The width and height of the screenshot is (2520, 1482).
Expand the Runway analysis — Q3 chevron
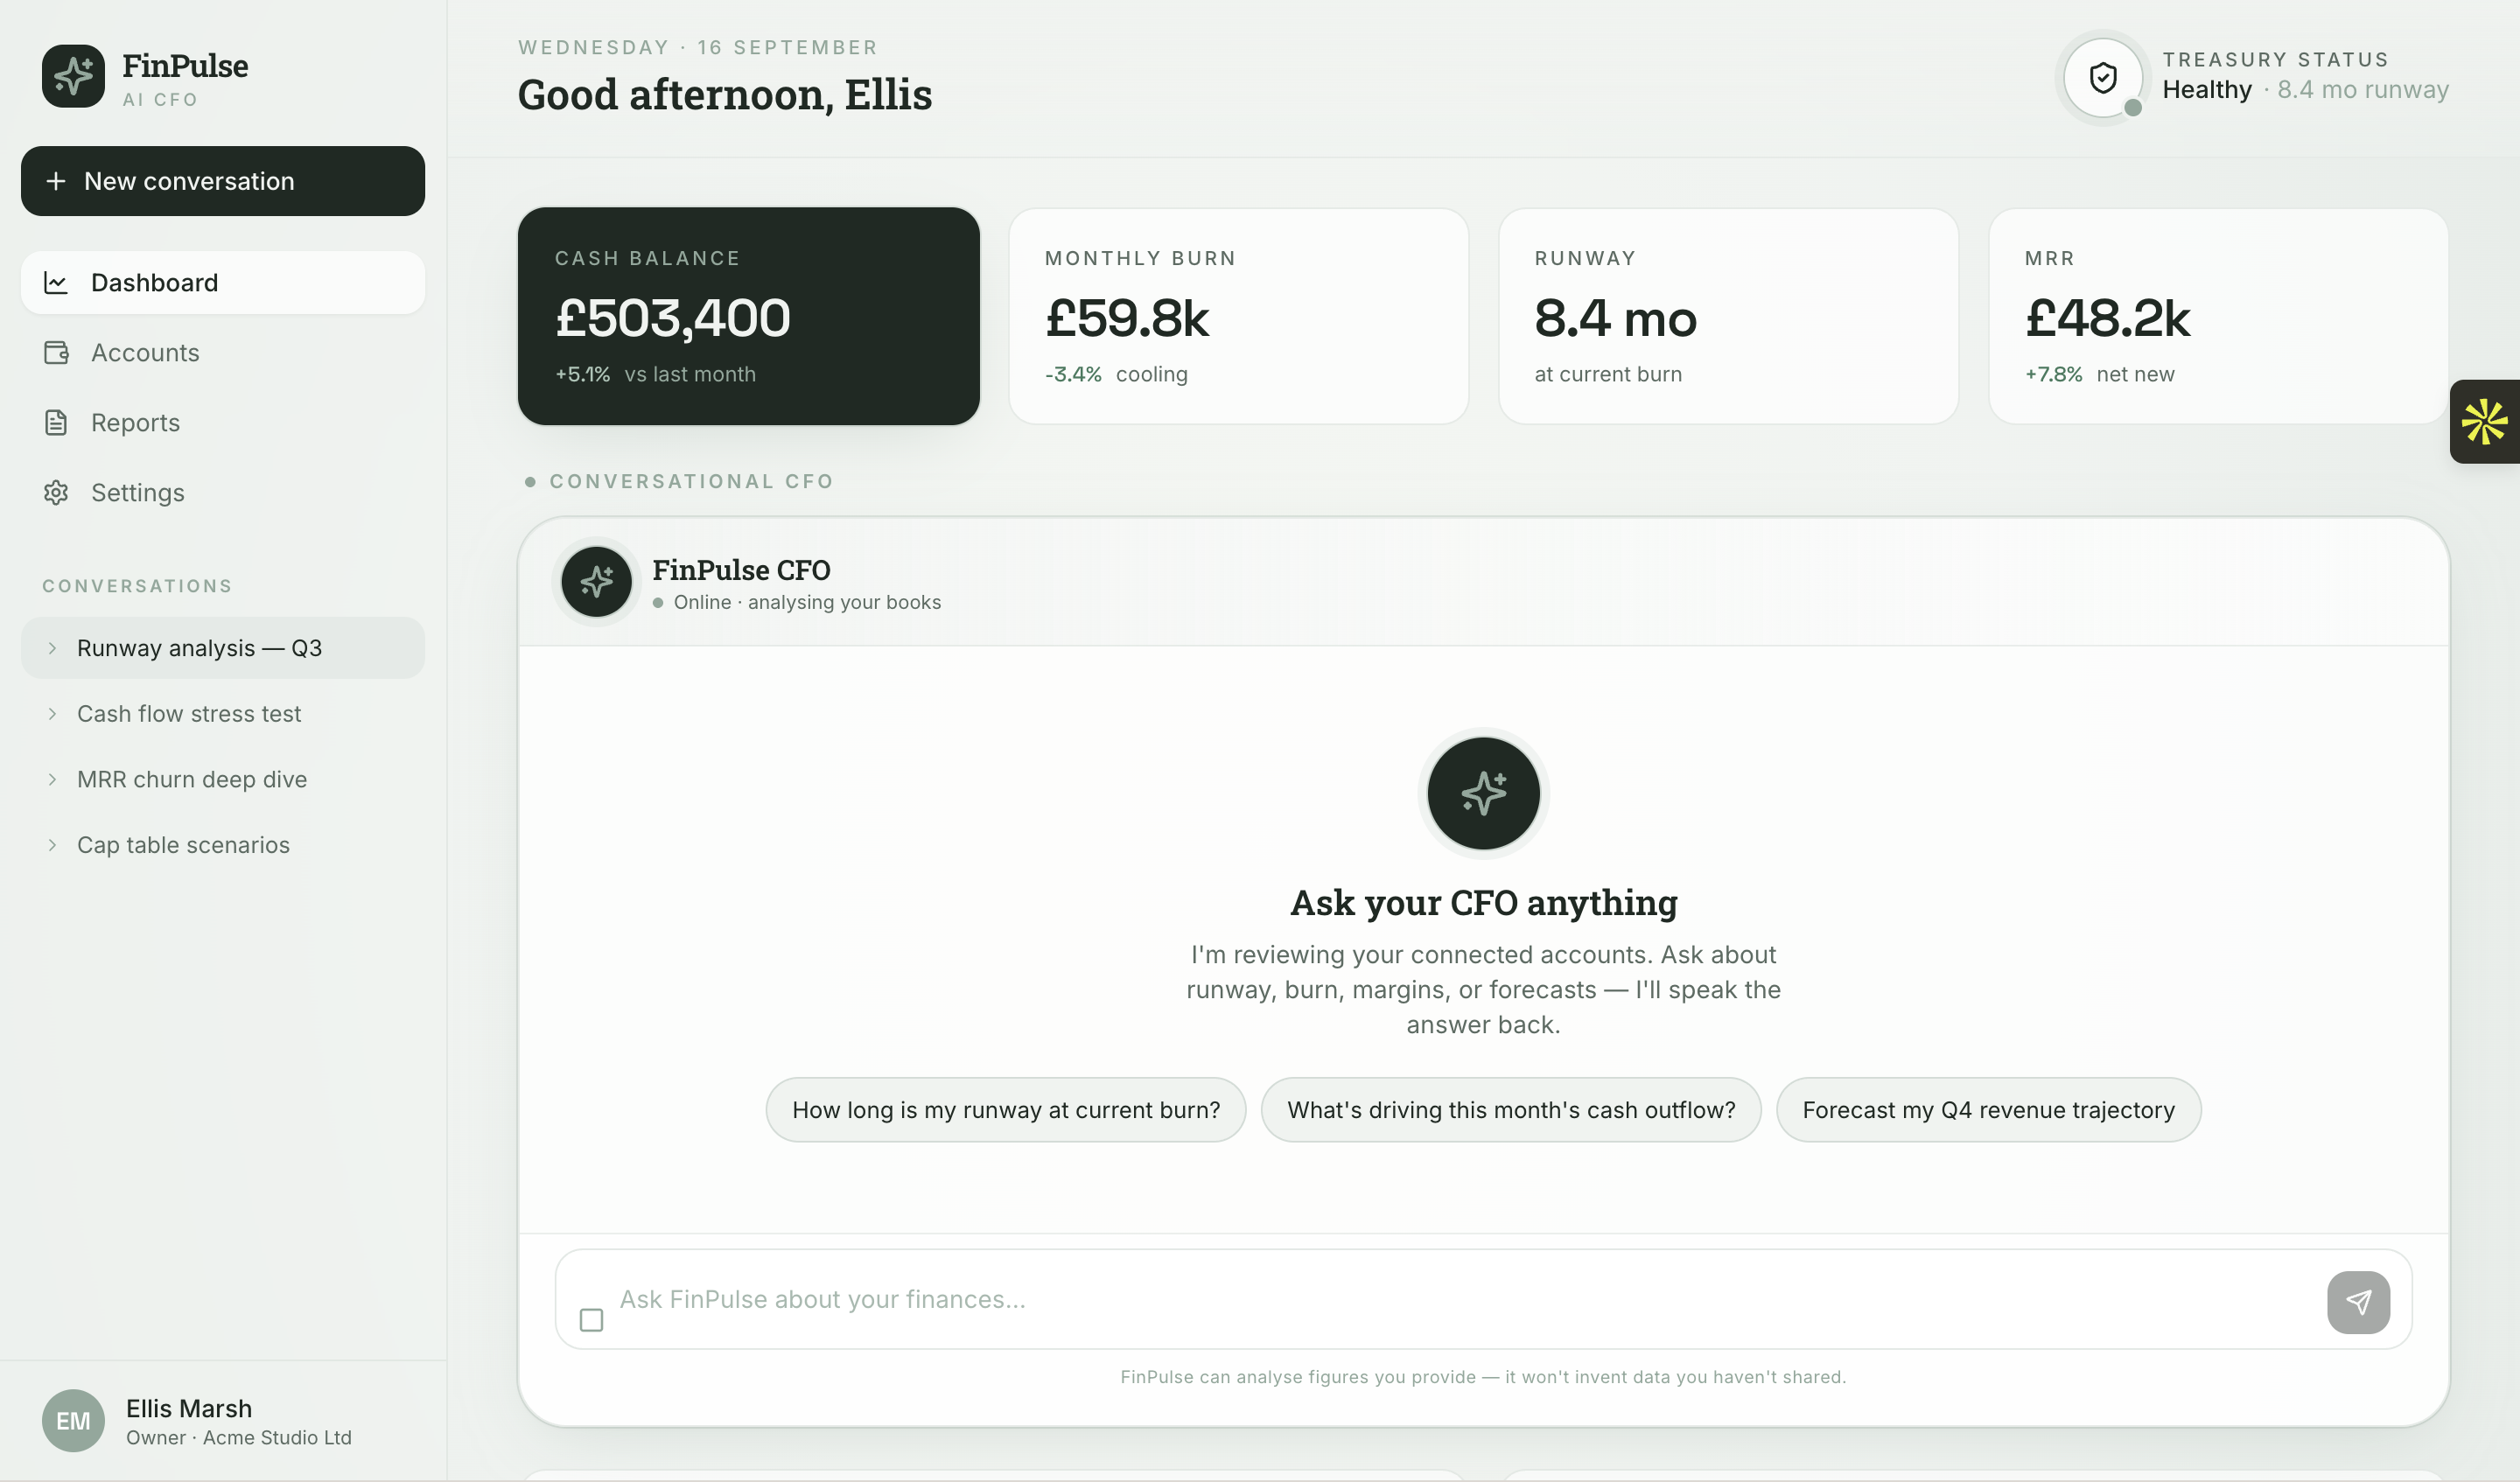click(x=52, y=648)
